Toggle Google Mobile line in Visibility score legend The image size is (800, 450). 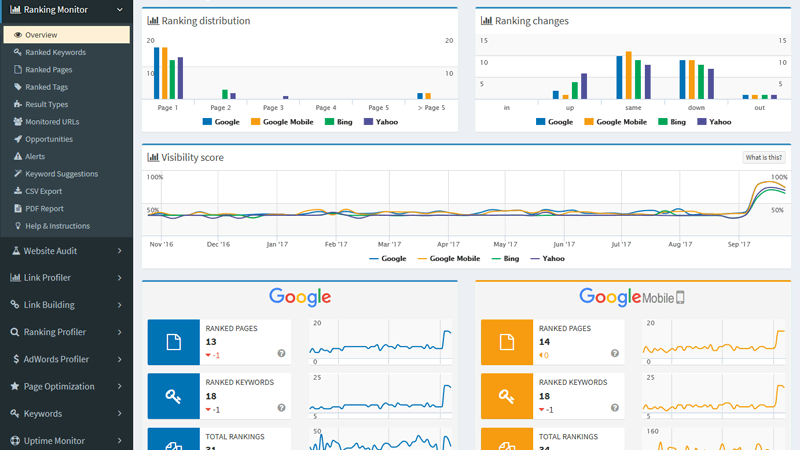[x=449, y=259]
